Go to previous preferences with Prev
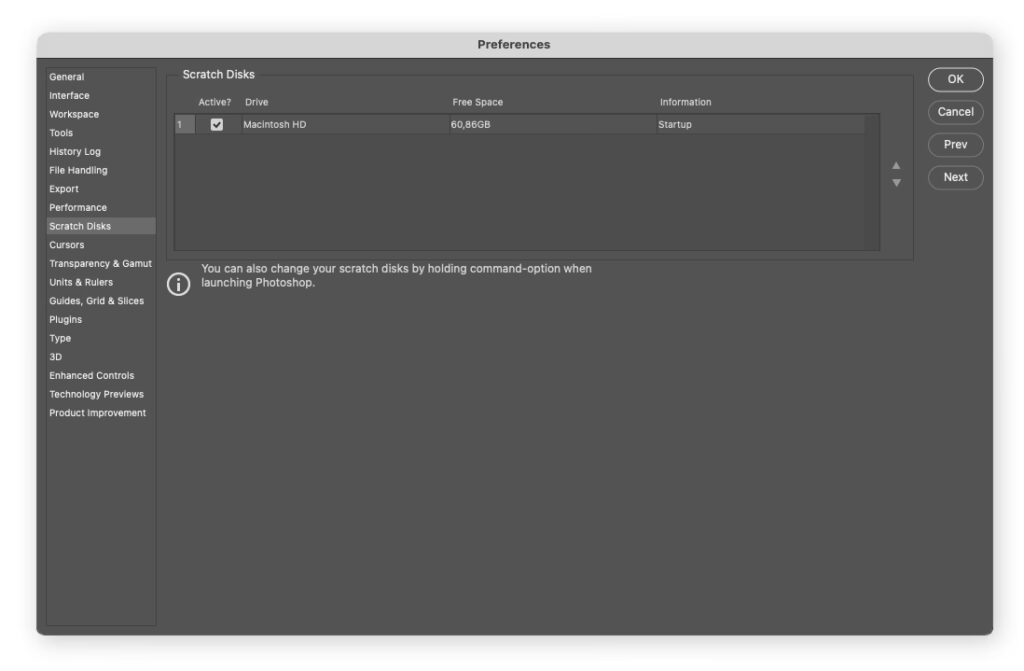The image size is (1024, 671). coord(955,145)
